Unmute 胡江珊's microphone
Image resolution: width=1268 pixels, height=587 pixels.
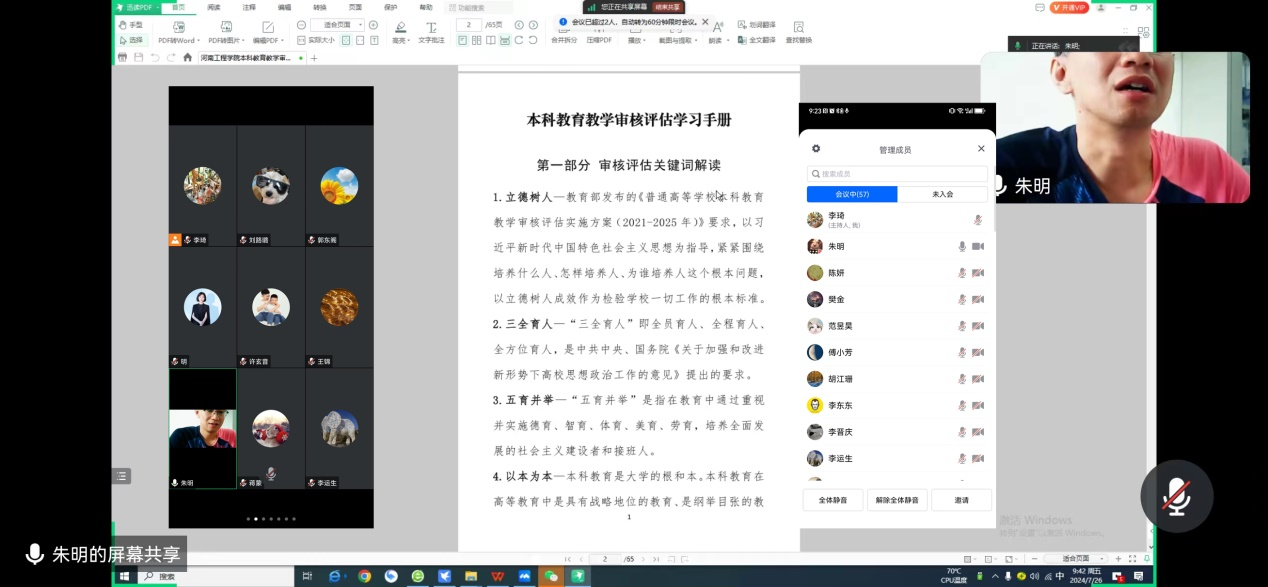[962, 379]
